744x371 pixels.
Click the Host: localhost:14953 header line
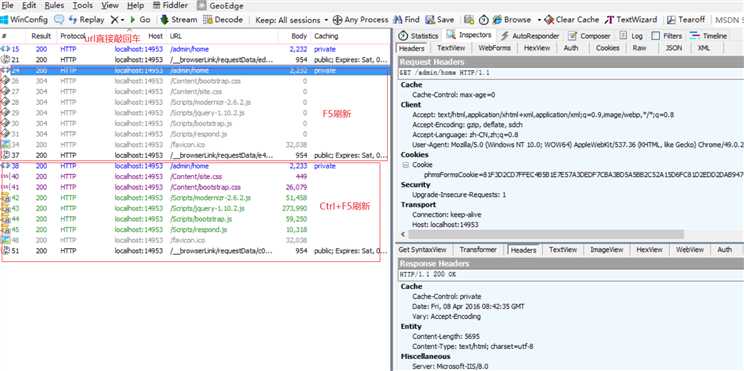(x=445, y=224)
